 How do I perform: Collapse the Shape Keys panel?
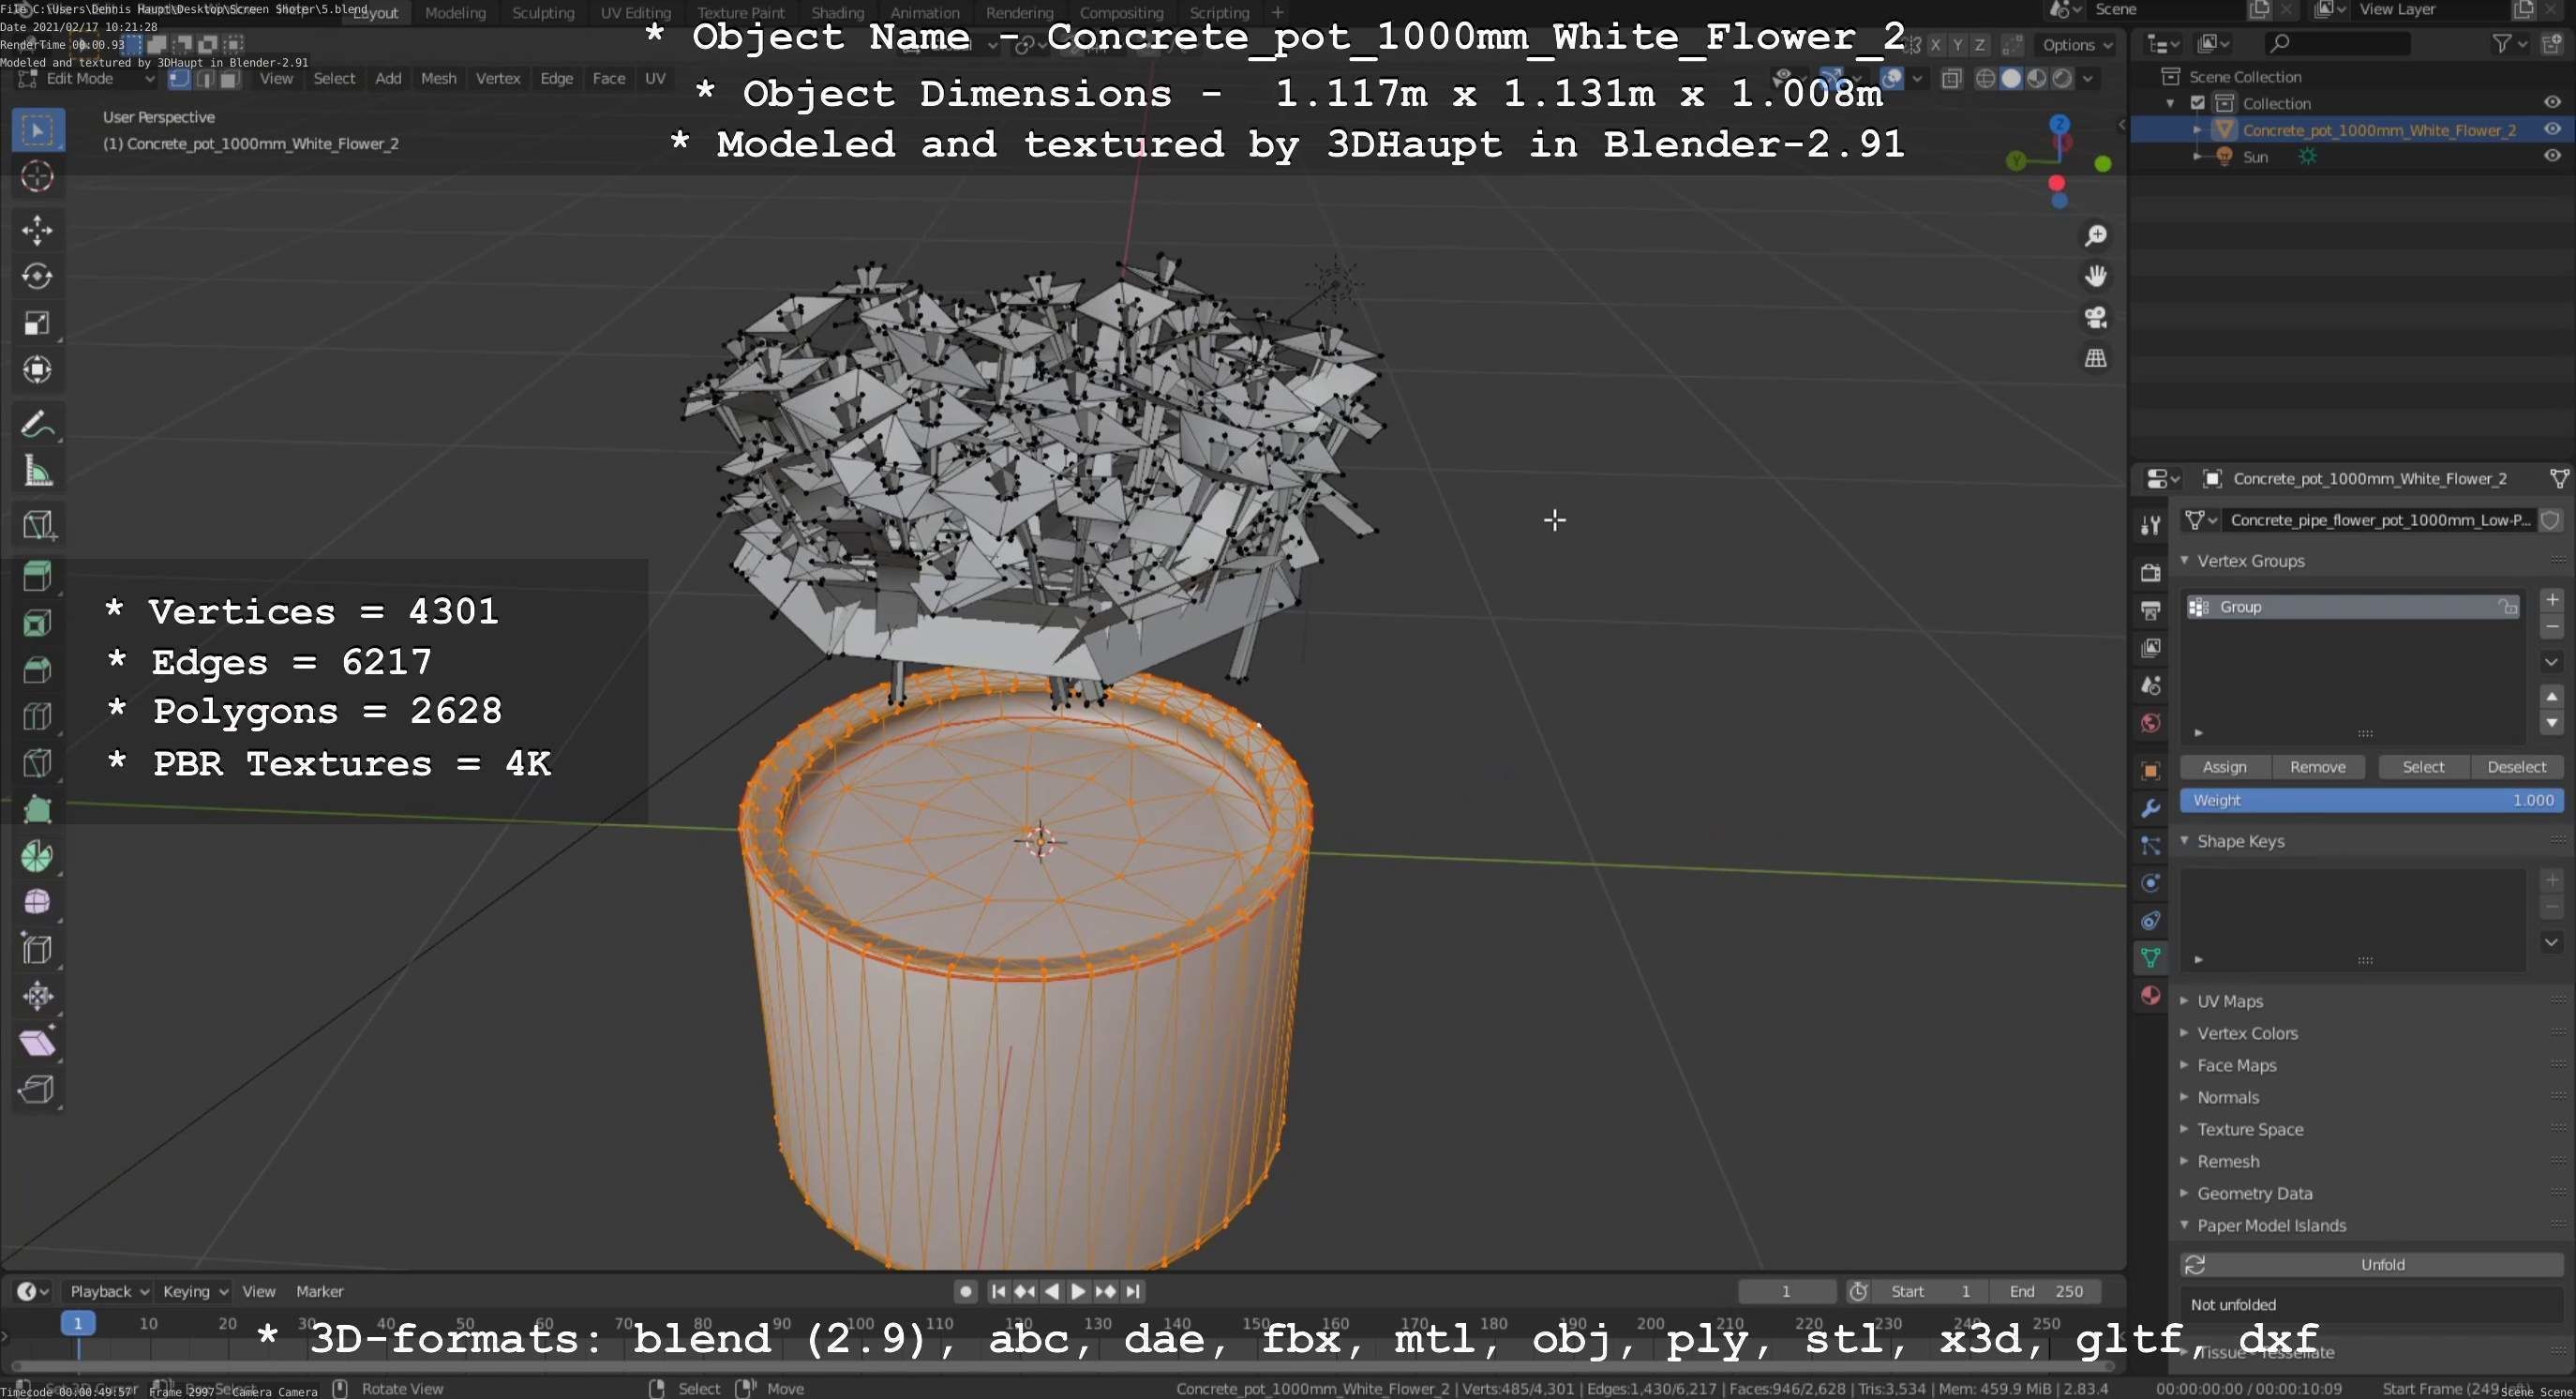coord(2185,841)
